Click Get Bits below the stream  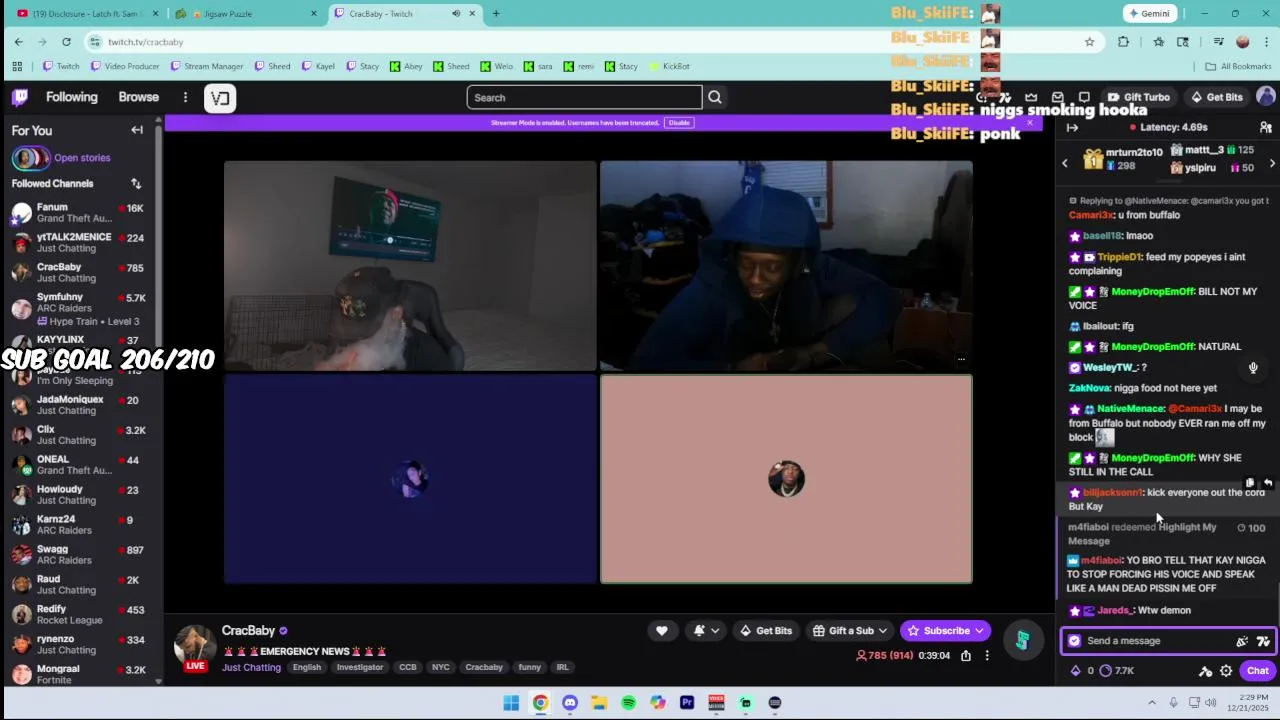(766, 631)
